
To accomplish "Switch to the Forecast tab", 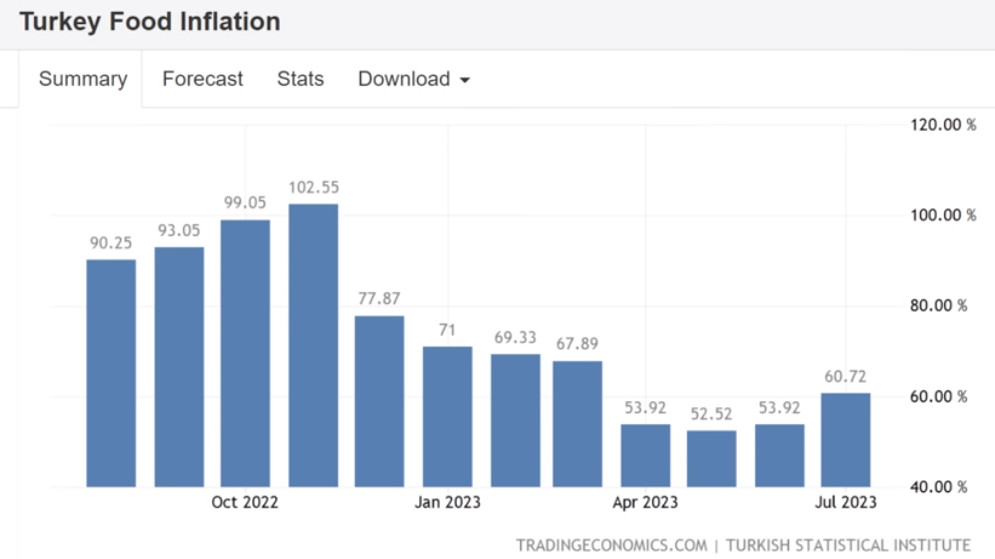I will click(x=202, y=79).
